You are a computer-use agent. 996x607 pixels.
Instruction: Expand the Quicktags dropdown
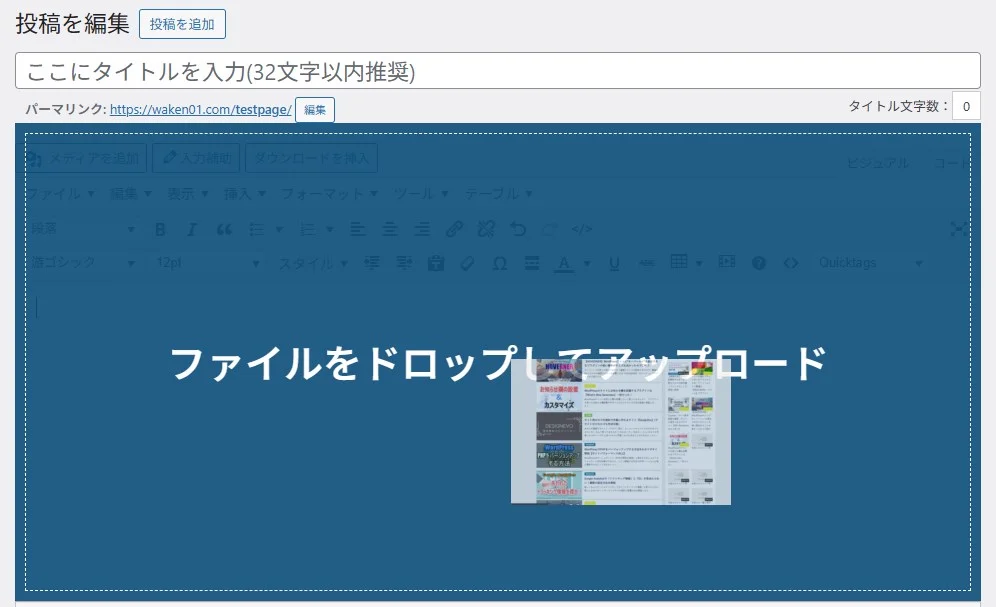tap(870, 263)
